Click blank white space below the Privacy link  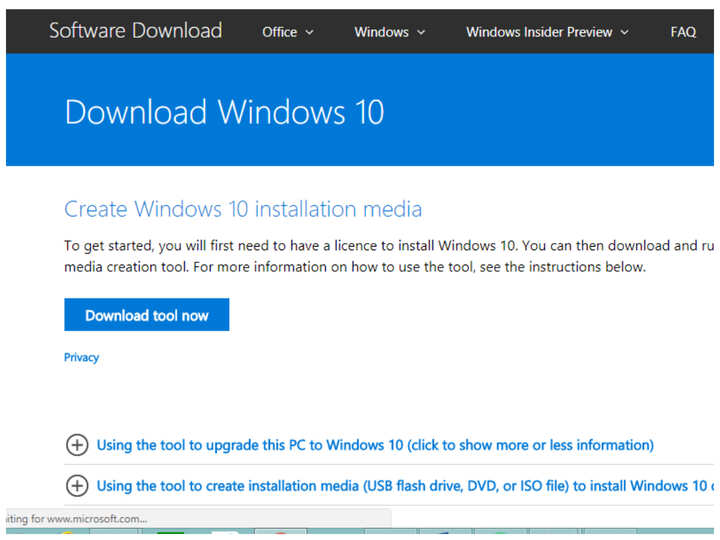300,395
